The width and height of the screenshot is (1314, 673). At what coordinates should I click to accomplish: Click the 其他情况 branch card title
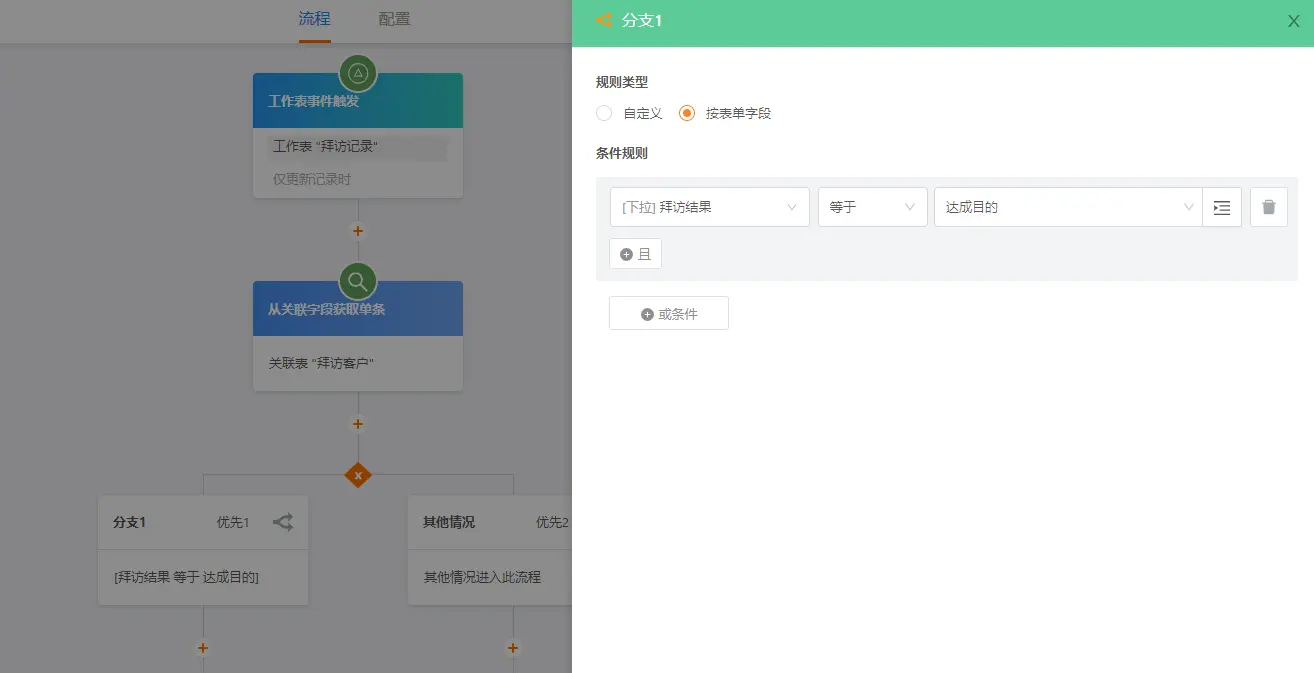(449, 522)
